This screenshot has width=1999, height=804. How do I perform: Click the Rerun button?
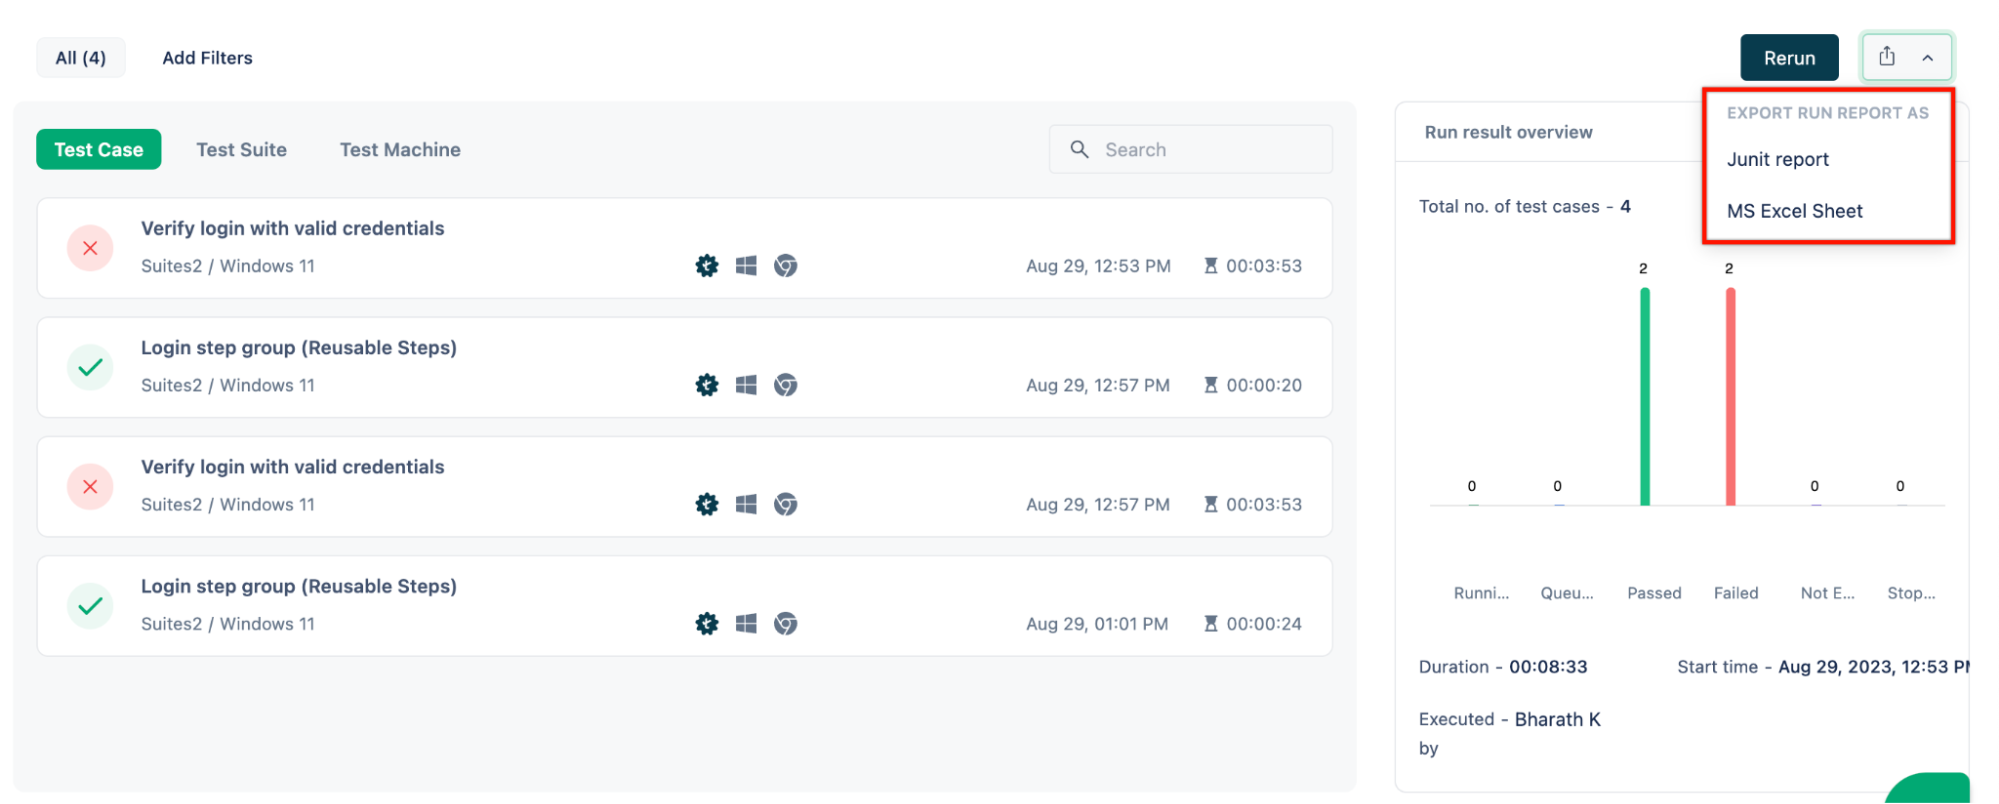(1789, 58)
